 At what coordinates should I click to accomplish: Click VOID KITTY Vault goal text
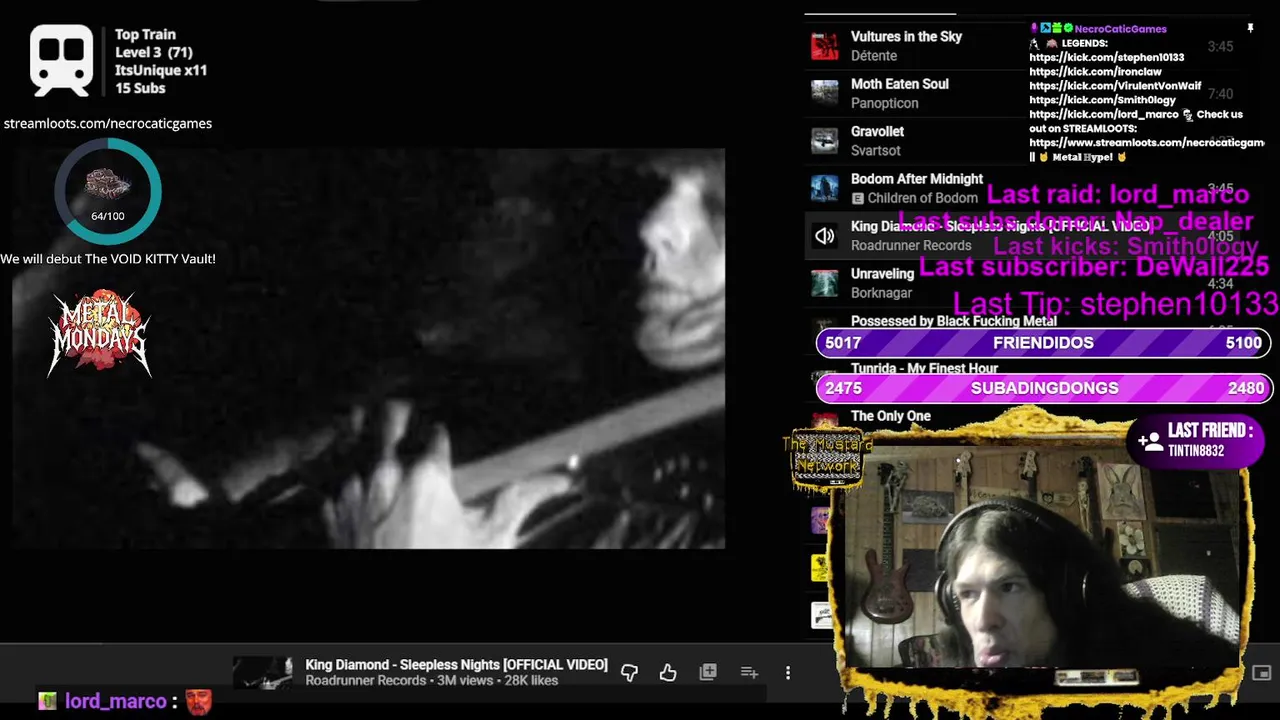click(x=108, y=259)
